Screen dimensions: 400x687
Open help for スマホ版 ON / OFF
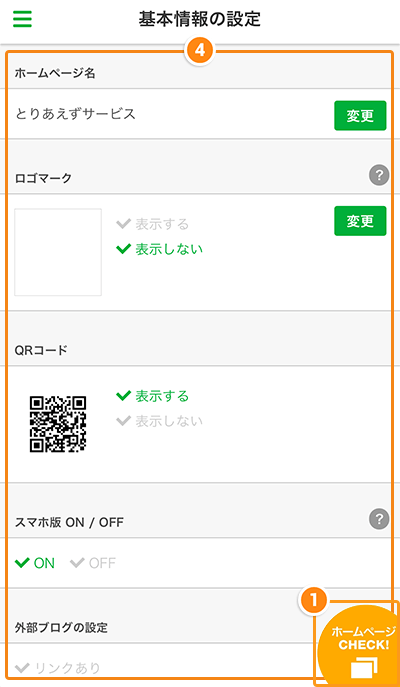pyautogui.click(x=379, y=520)
